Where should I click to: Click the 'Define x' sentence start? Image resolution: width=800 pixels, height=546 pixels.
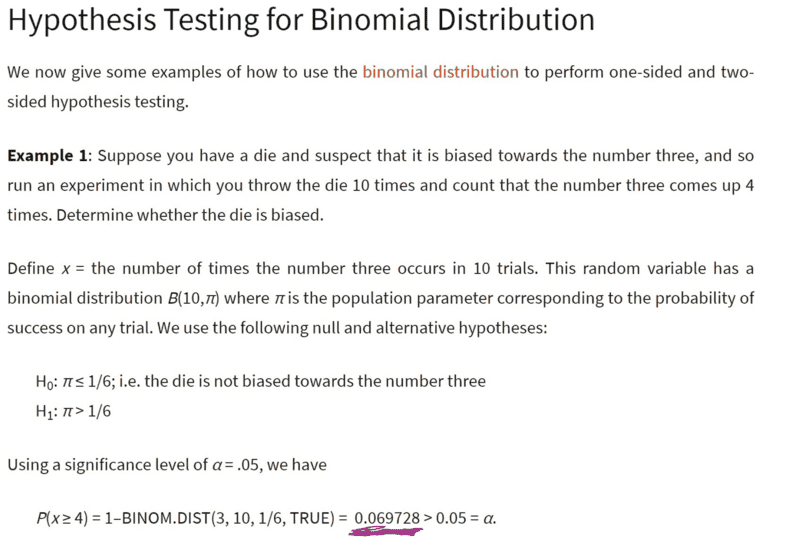tap(38, 268)
